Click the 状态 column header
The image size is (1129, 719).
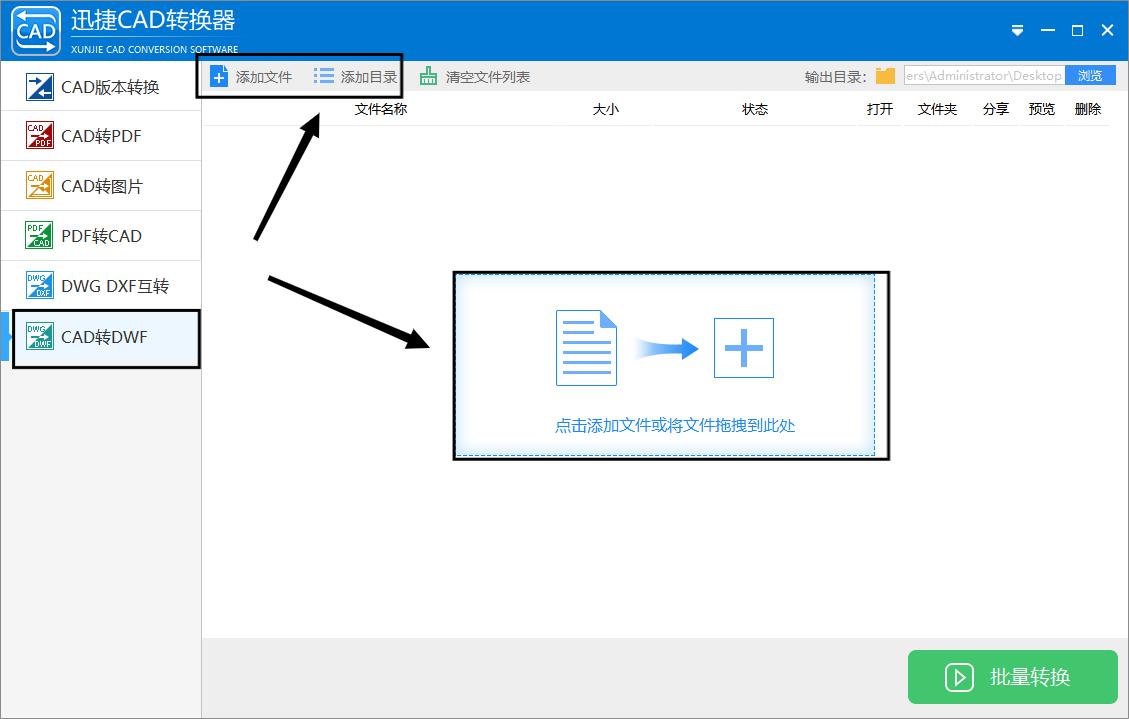[x=755, y=110]
